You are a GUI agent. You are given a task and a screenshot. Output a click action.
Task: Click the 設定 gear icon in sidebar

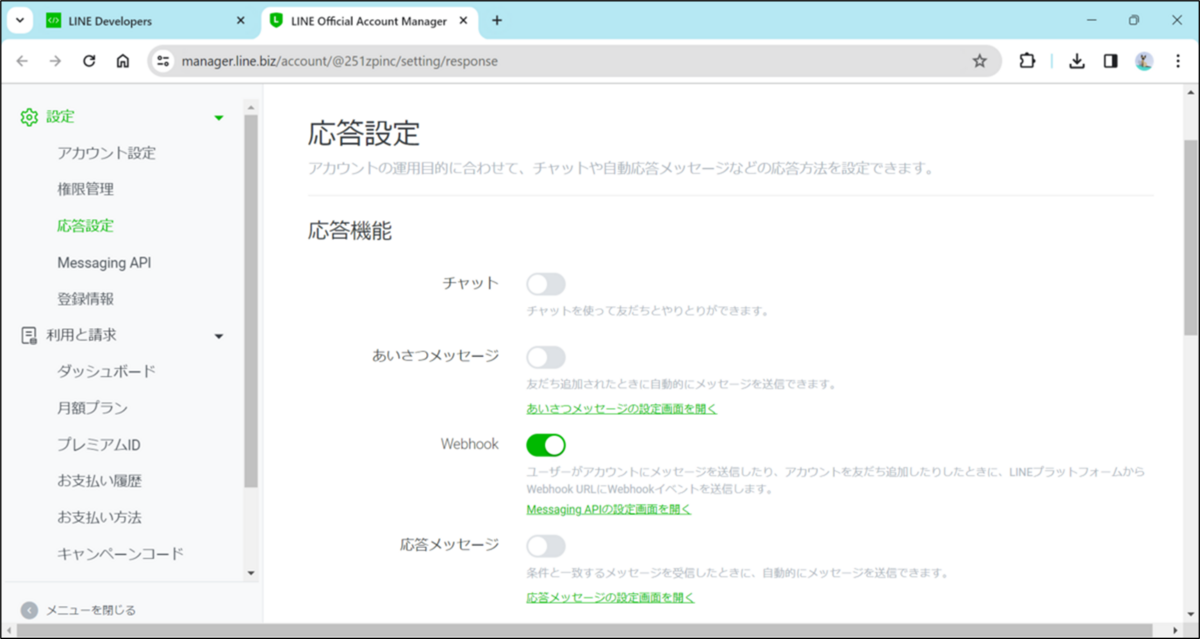[x=29, y=117]
